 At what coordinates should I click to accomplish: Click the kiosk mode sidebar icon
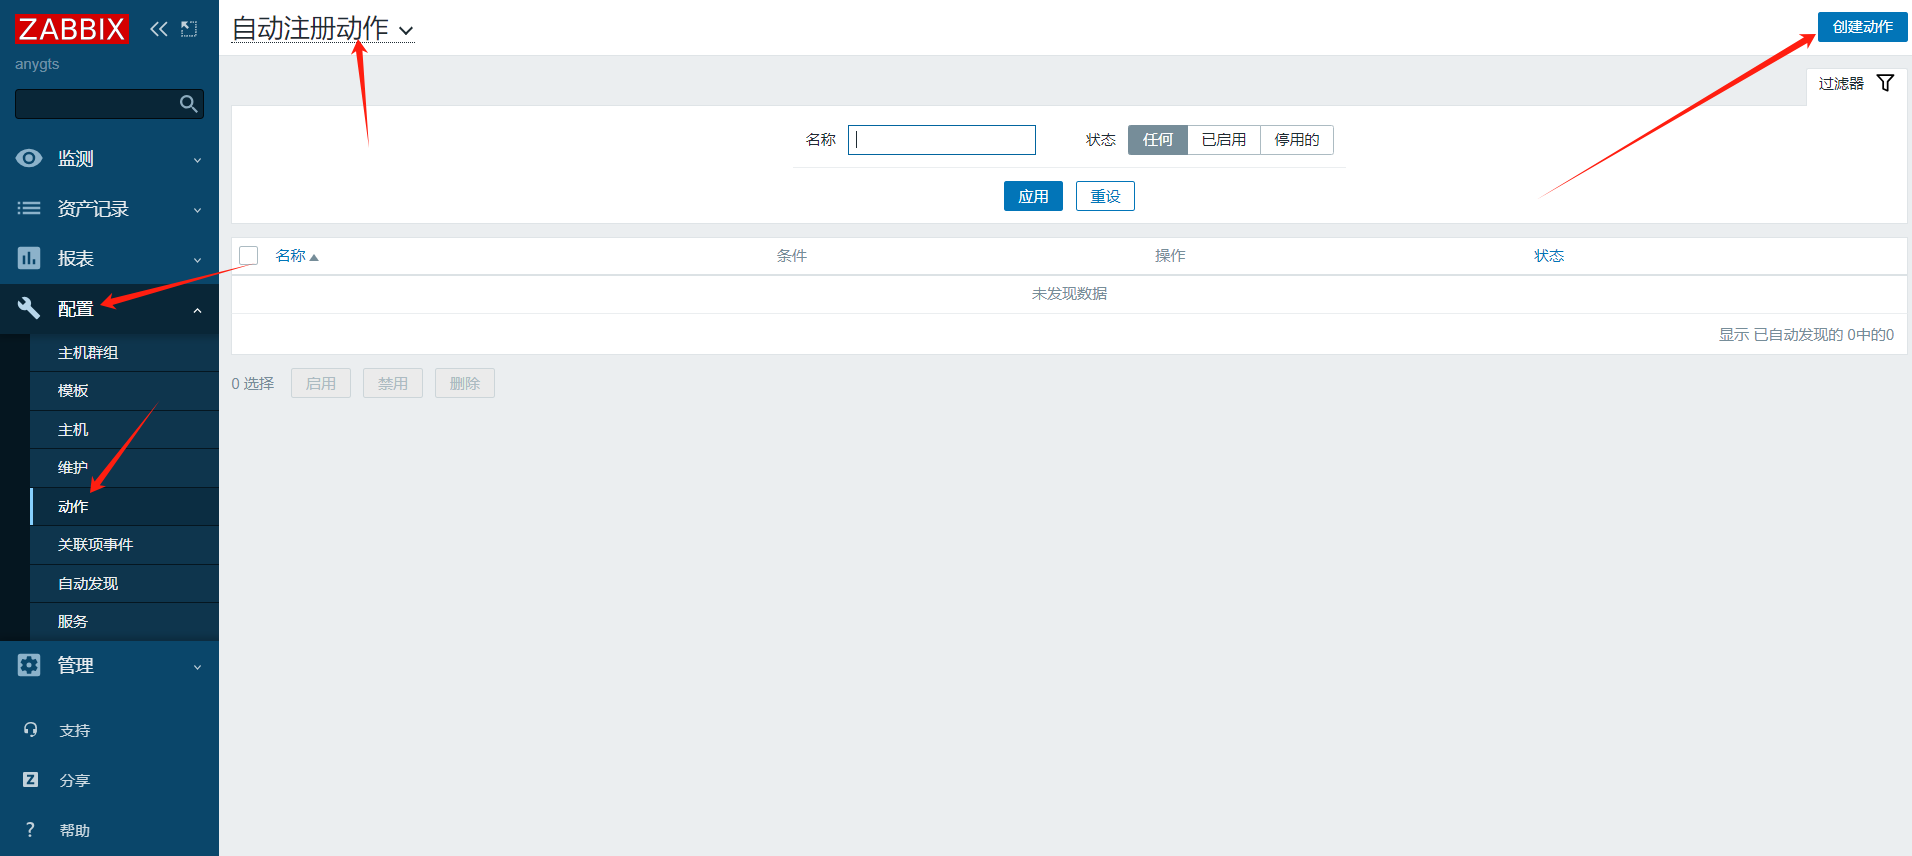pyautogui.click(x=189, y=29)
